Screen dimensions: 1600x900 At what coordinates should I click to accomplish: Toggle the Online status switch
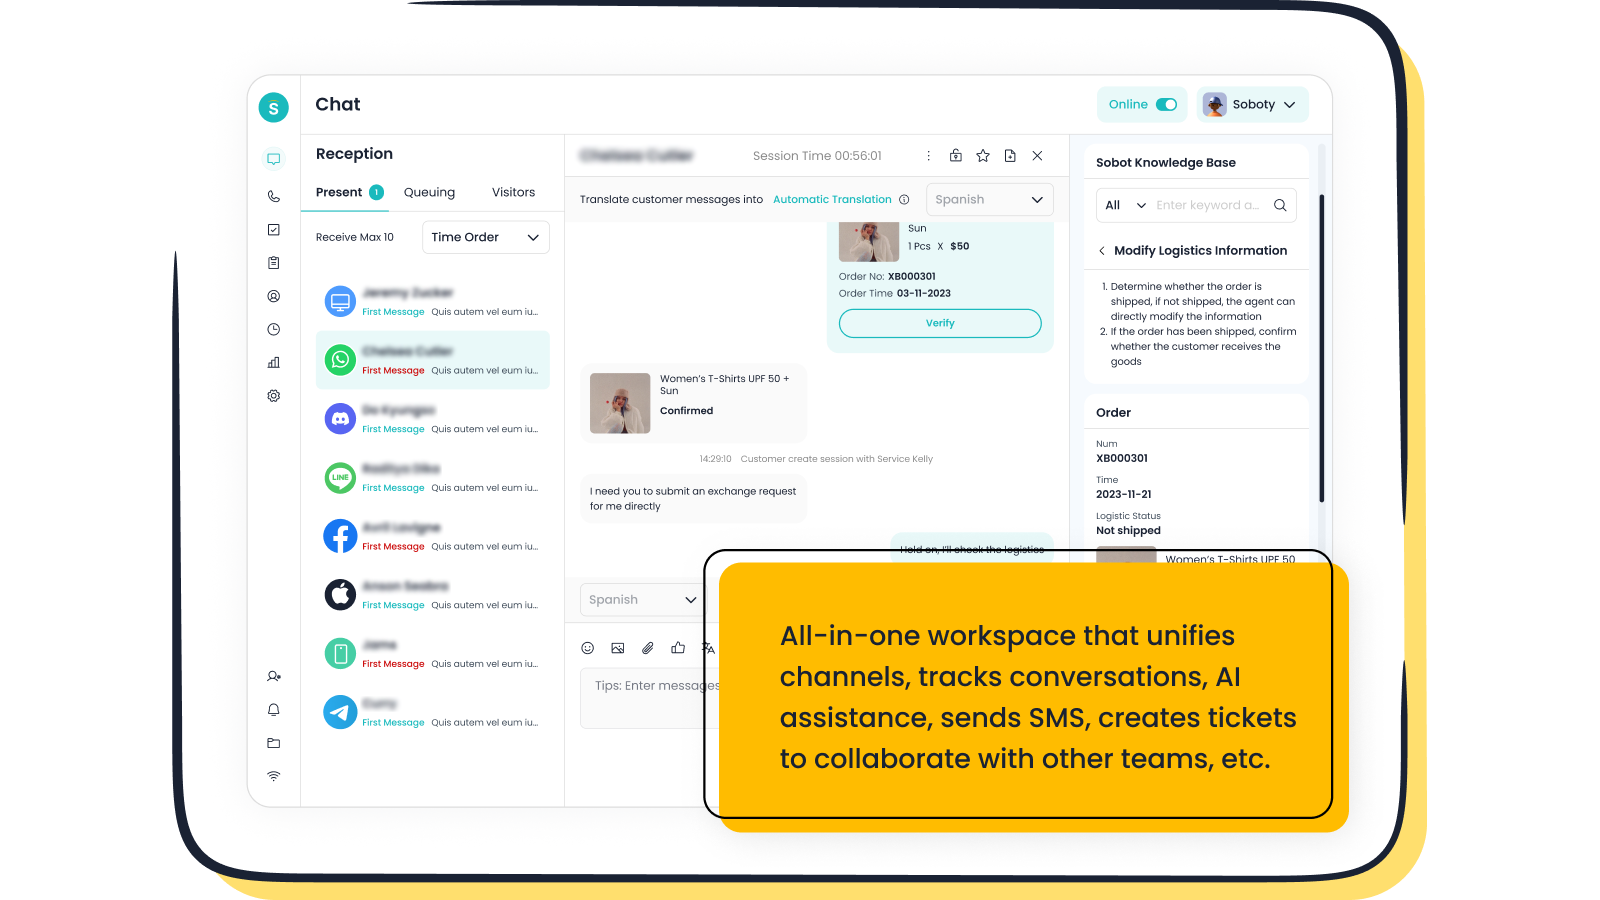(1166, 104)
